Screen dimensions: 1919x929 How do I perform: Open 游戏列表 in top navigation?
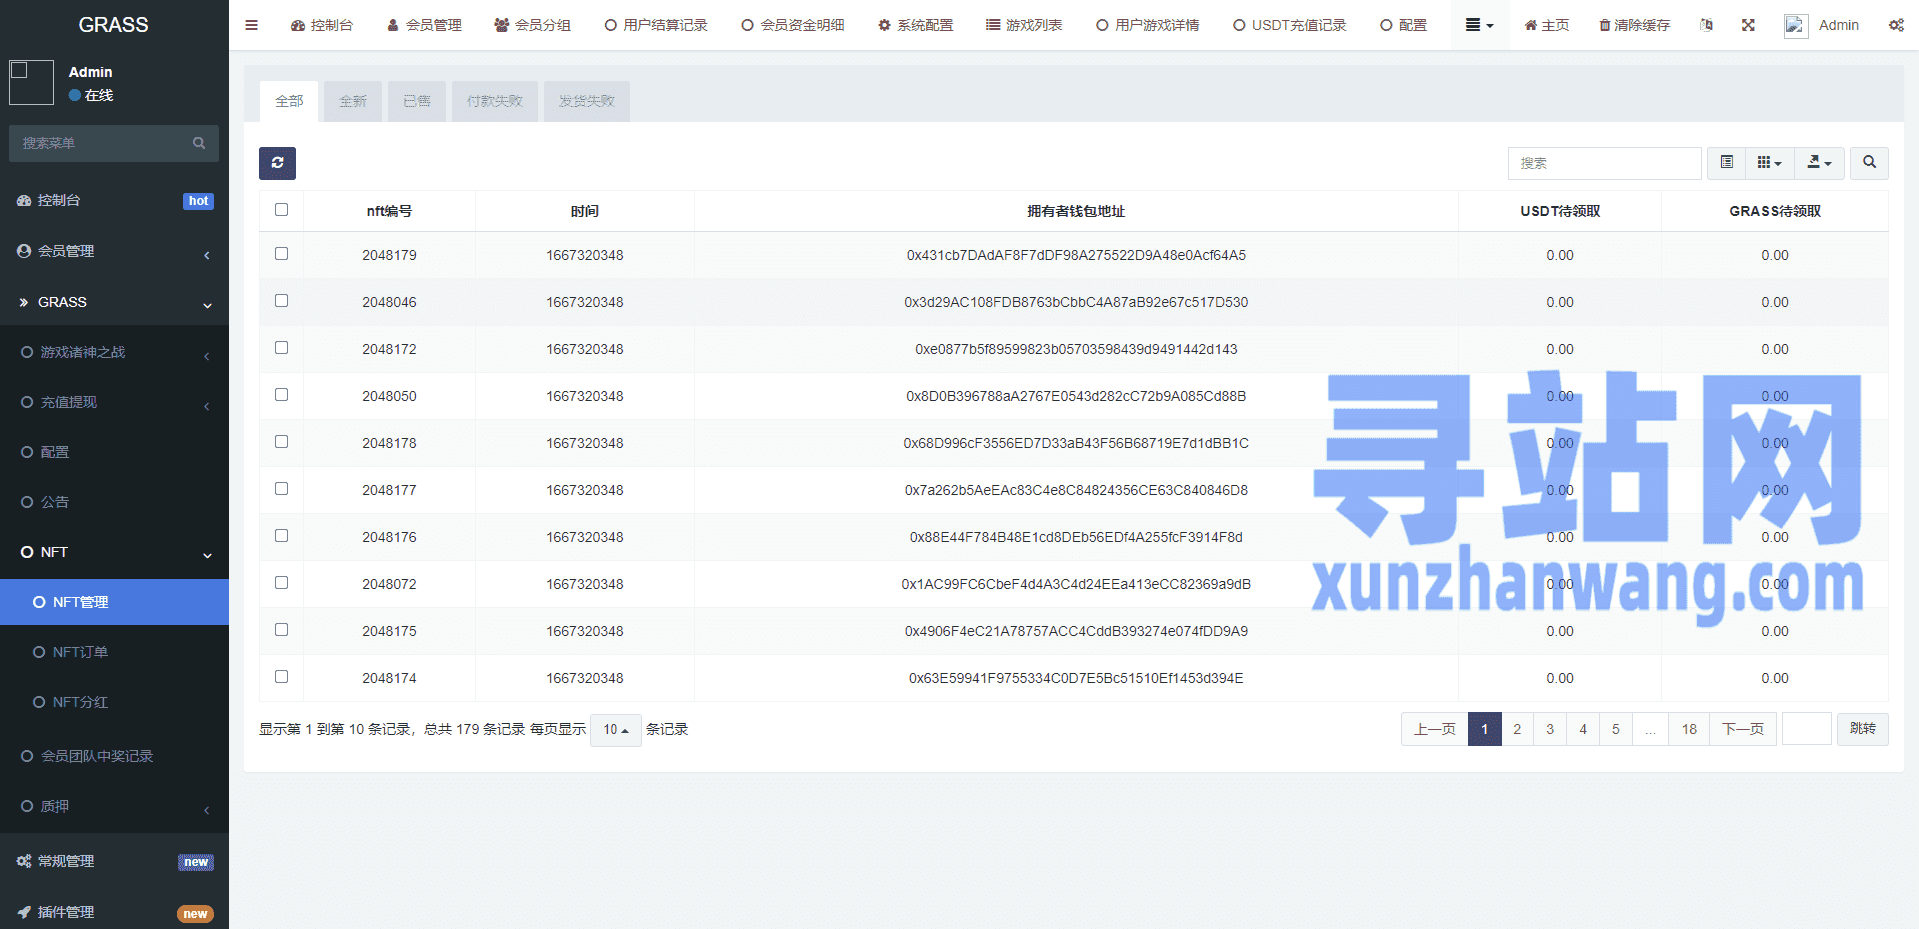tap(1024, 25)
